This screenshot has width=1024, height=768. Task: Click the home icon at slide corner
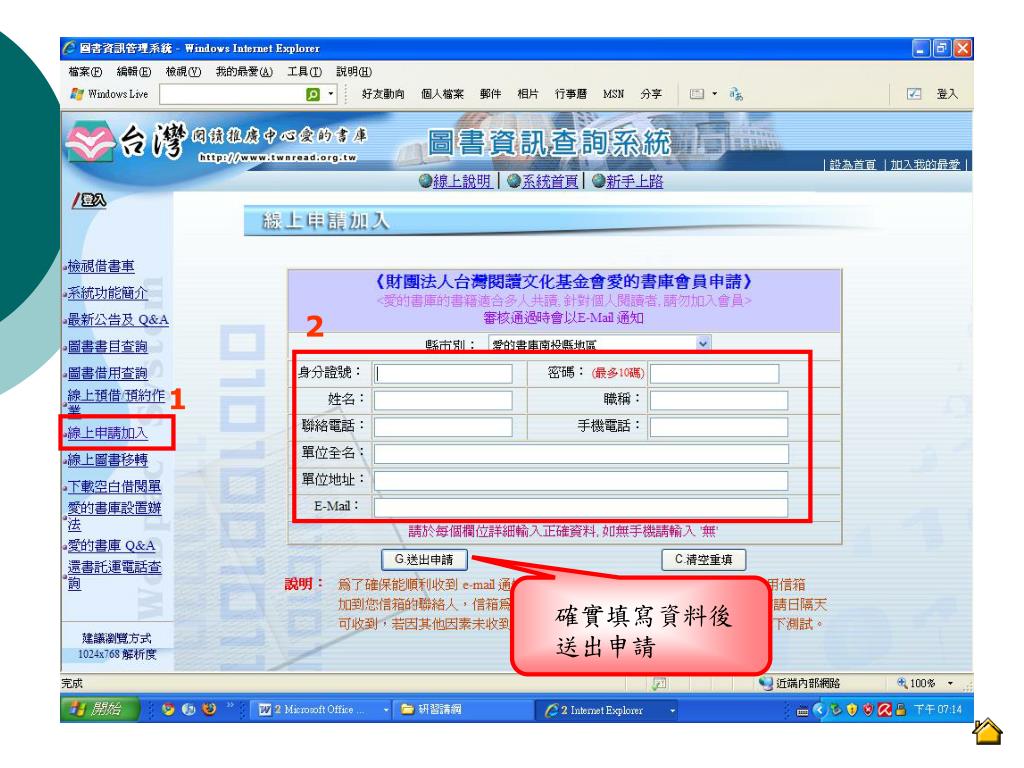coord(987,731)
